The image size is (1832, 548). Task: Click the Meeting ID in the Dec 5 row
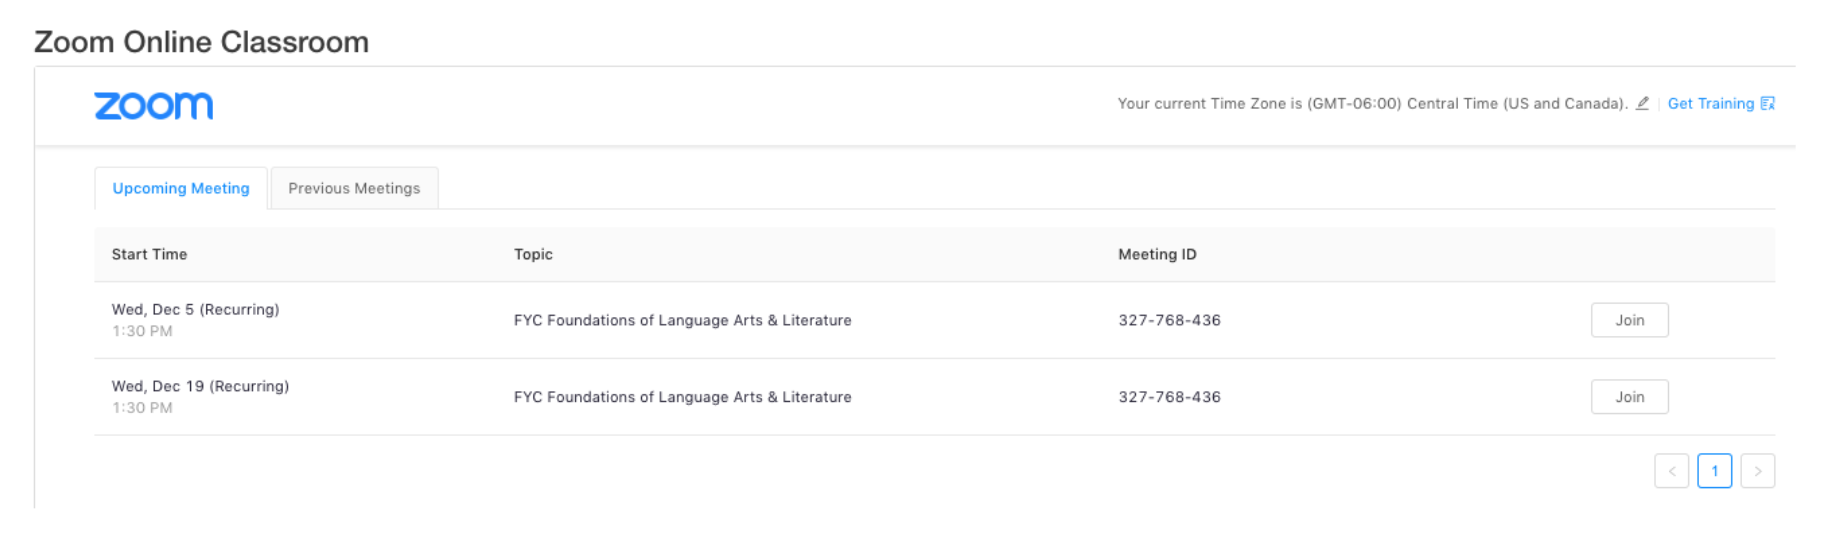1169,320
